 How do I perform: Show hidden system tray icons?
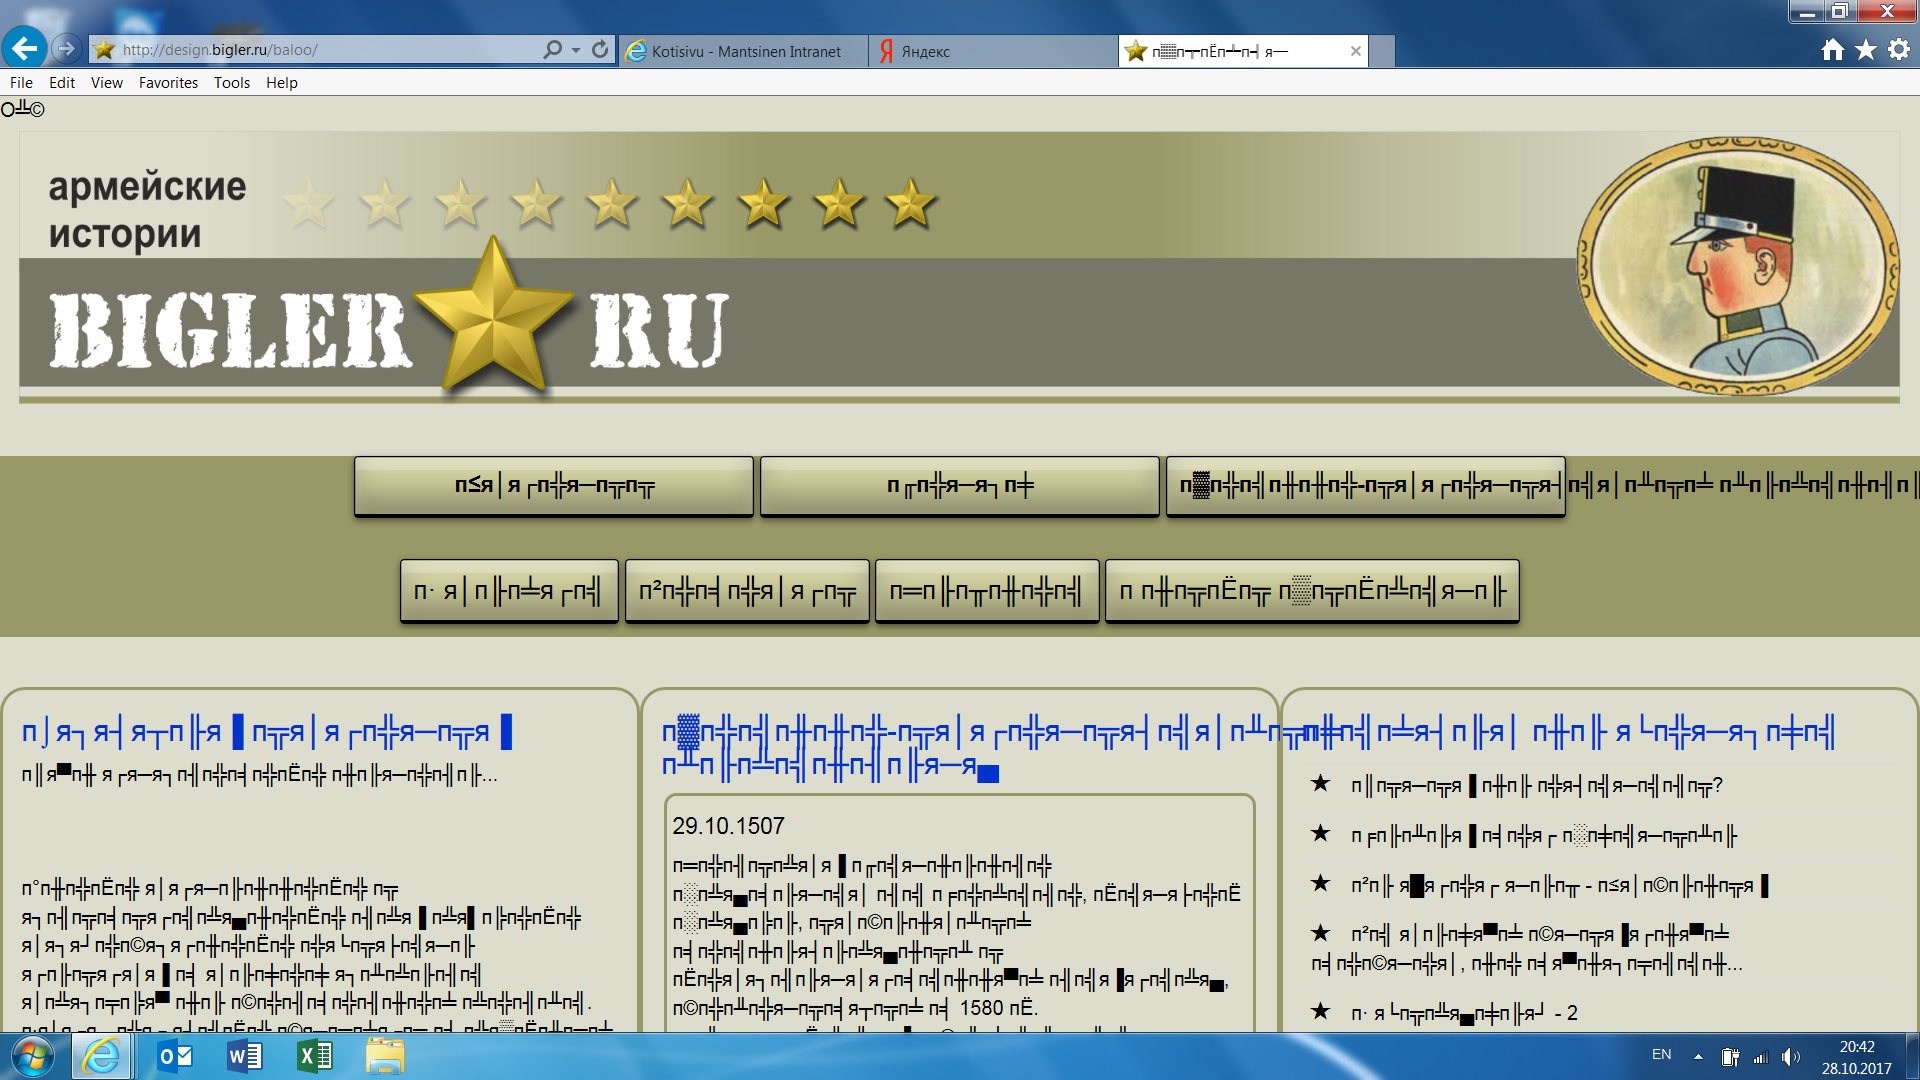point(1698,1056)
